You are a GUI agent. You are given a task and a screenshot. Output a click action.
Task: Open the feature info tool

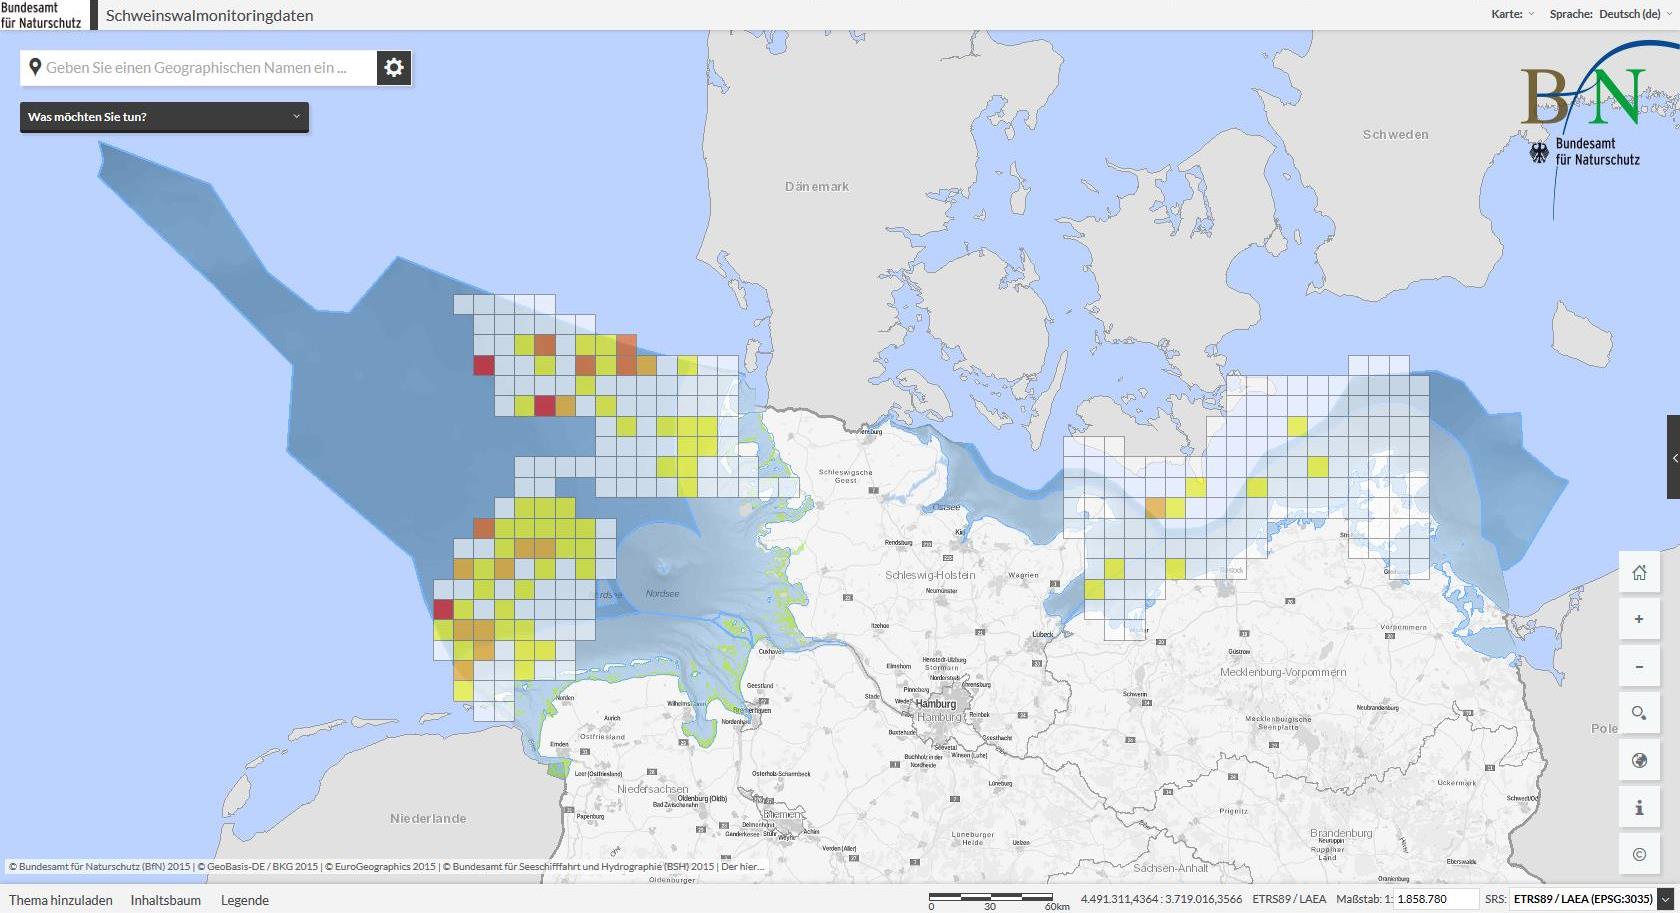pos(1639,808)
